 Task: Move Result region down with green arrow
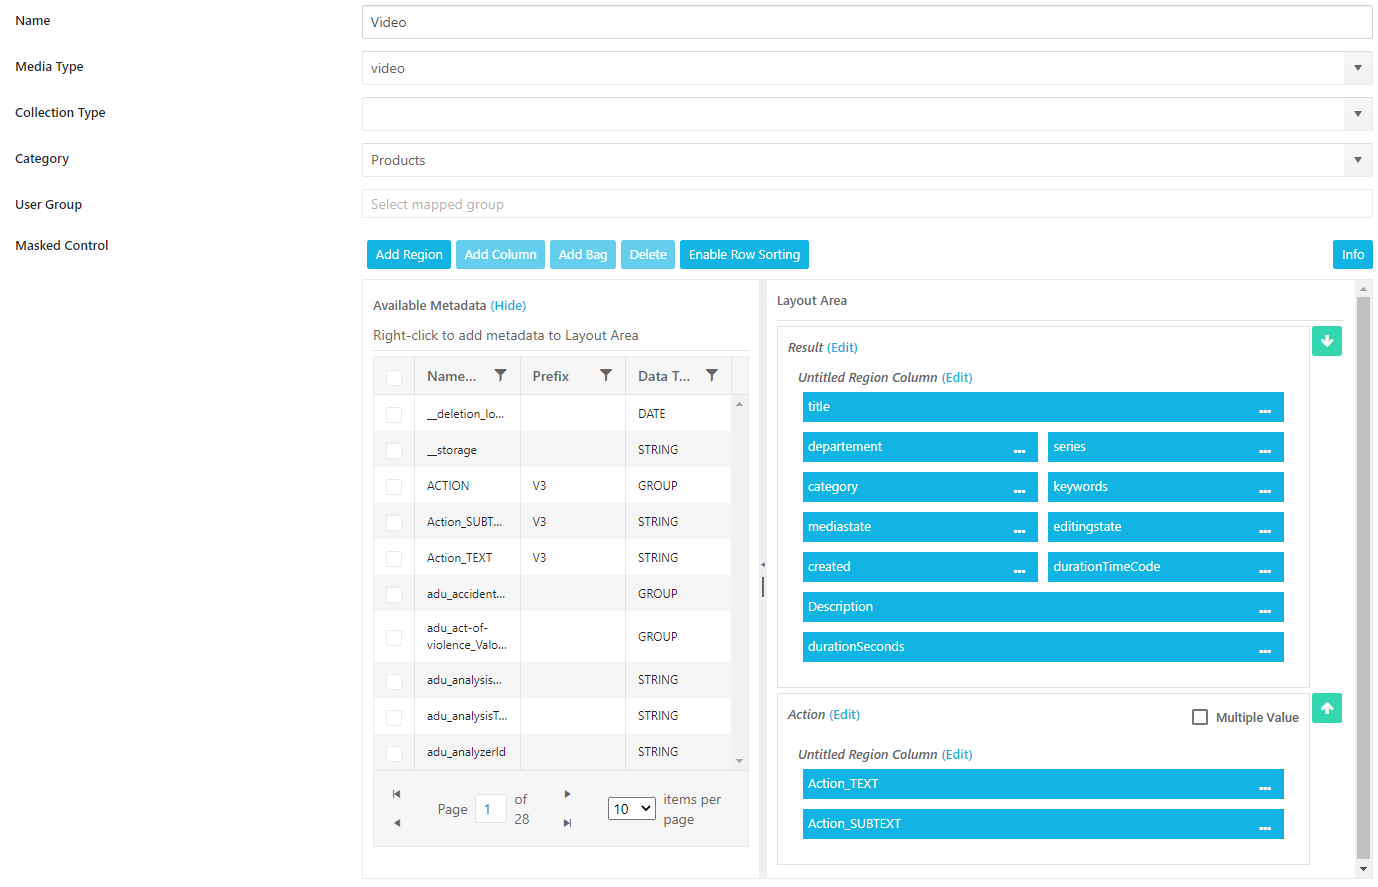[x=1327, y=342]
